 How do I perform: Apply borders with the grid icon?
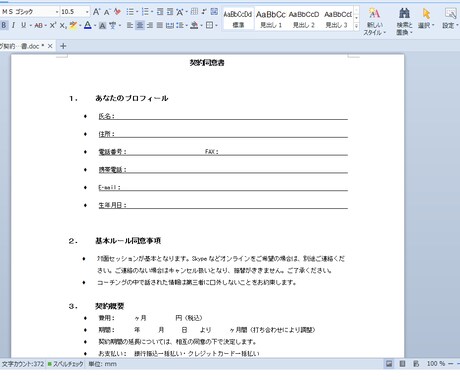(210, 25)
